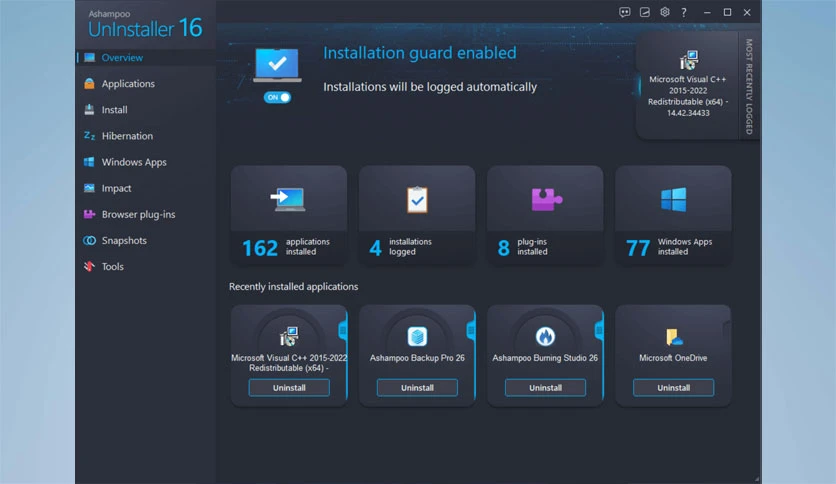Click the Impact chart icon

pos(90,188)
